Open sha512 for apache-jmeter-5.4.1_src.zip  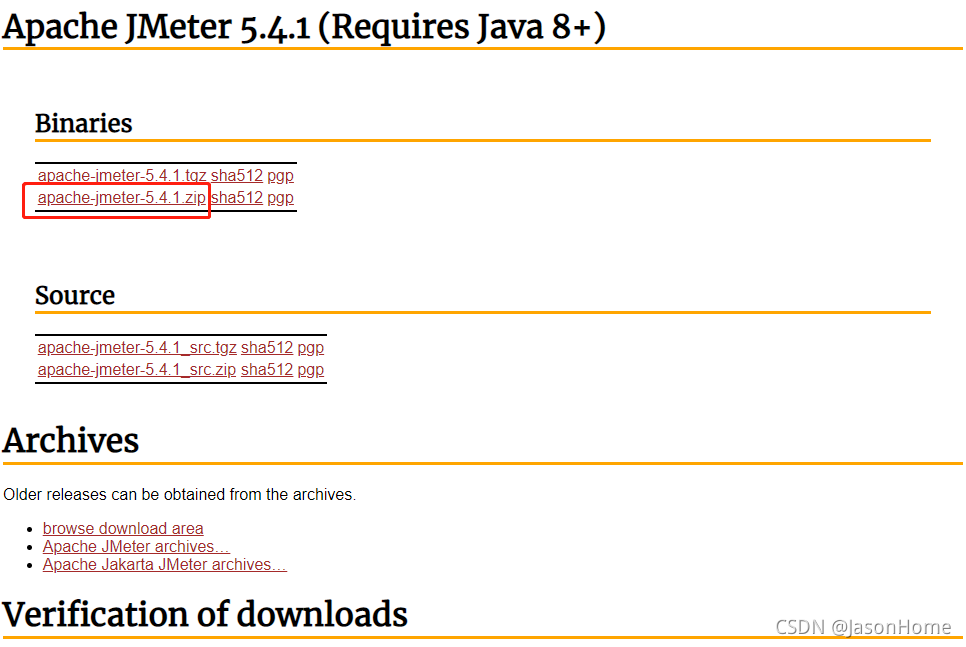(267, 370)
